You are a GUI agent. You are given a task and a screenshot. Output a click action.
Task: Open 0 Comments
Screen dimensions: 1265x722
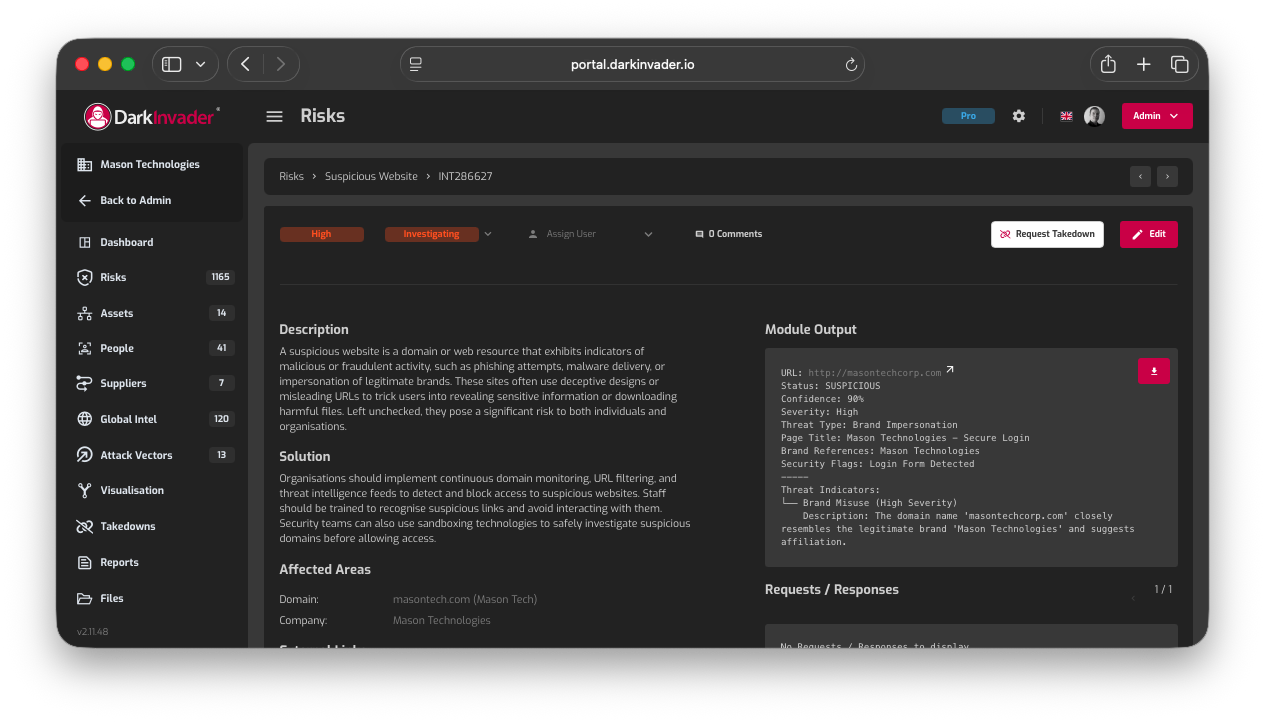(729, 234)
